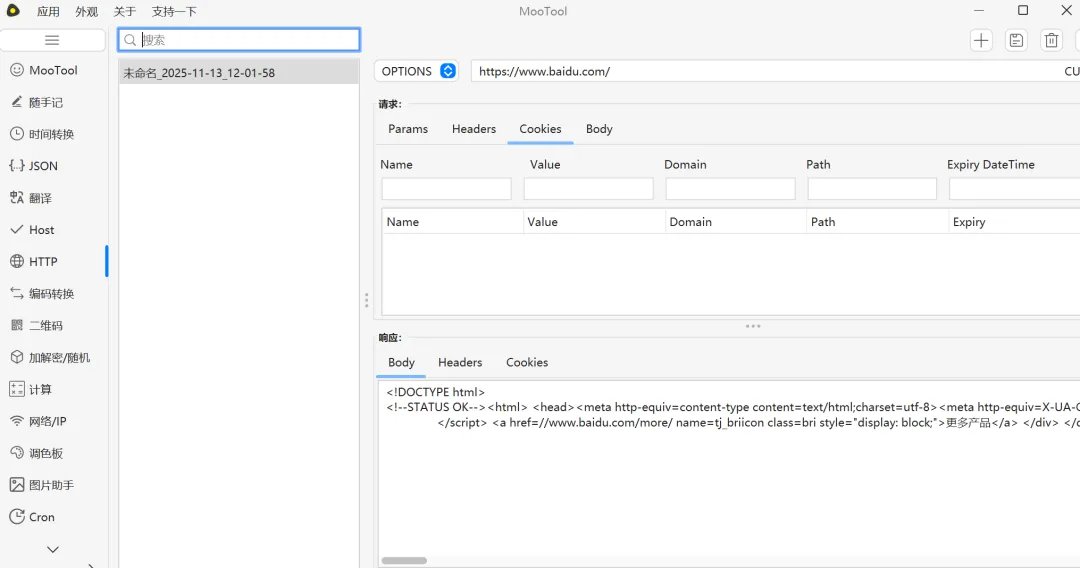Image resolution: width=1080 pixels, height=568 pixels.
Task: Open the 应用 menu
Action: (x=48, y=11)
